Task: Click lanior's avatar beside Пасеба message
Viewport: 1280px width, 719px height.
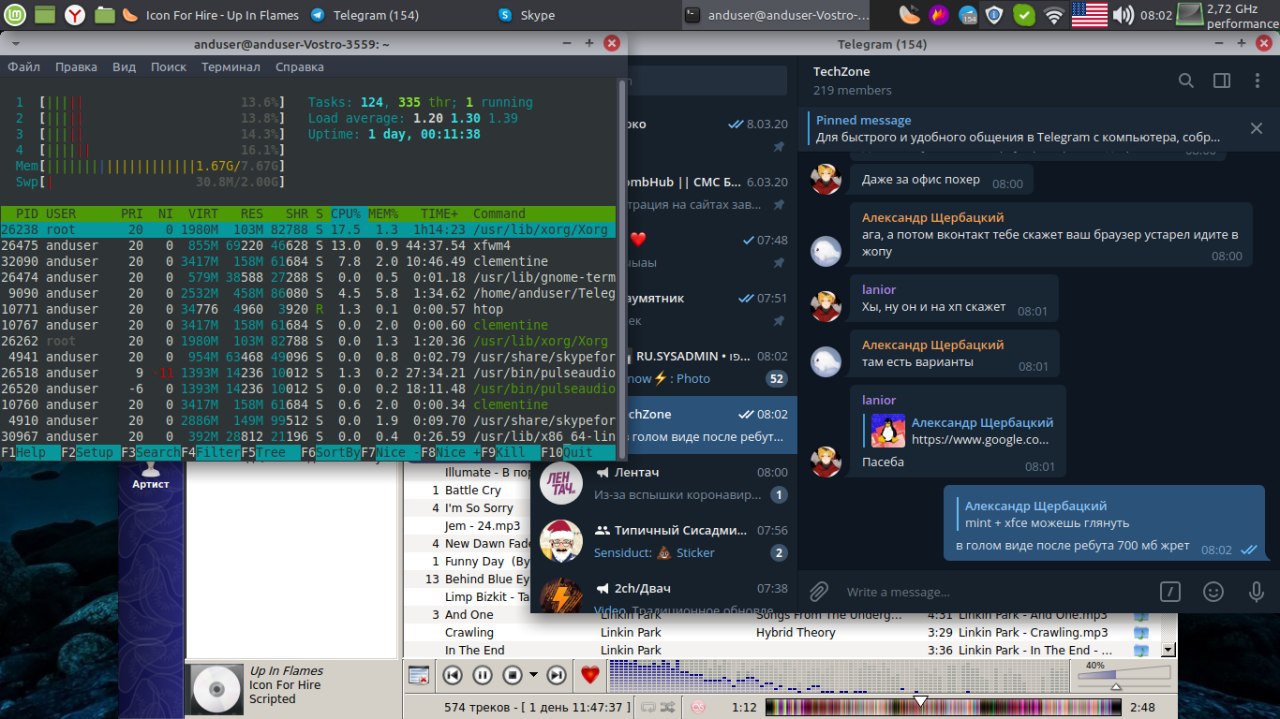Action: 826,461
